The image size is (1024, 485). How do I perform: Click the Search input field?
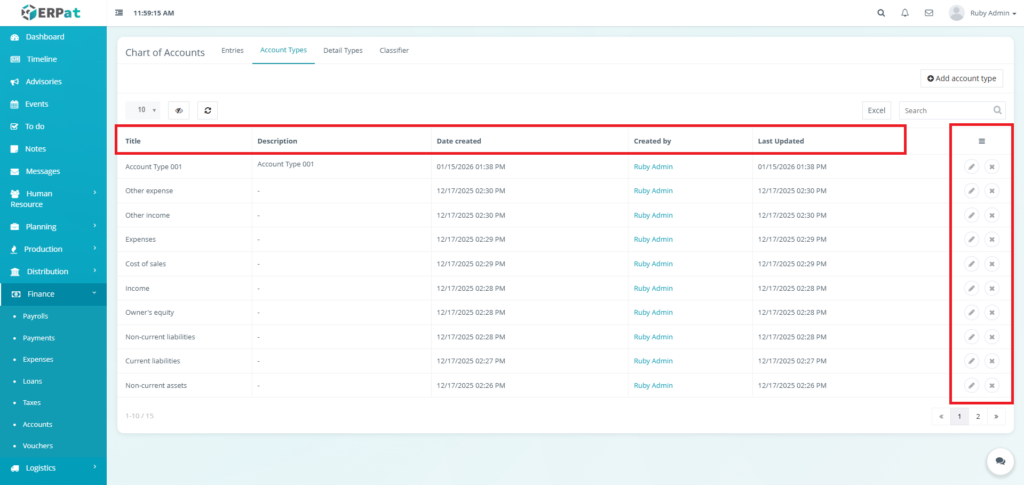(x=943, y=110)
